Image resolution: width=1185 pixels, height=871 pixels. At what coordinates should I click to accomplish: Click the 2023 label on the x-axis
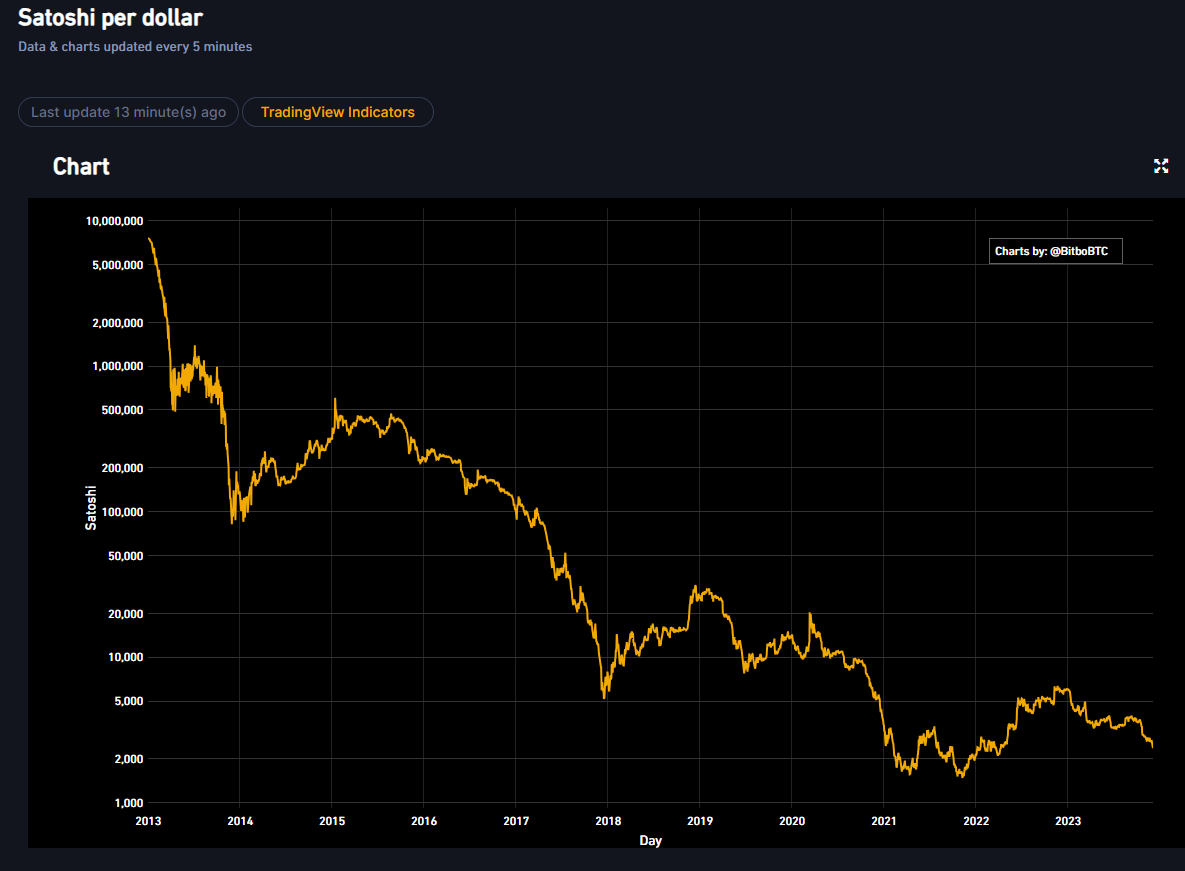(x=1068, y=821)
